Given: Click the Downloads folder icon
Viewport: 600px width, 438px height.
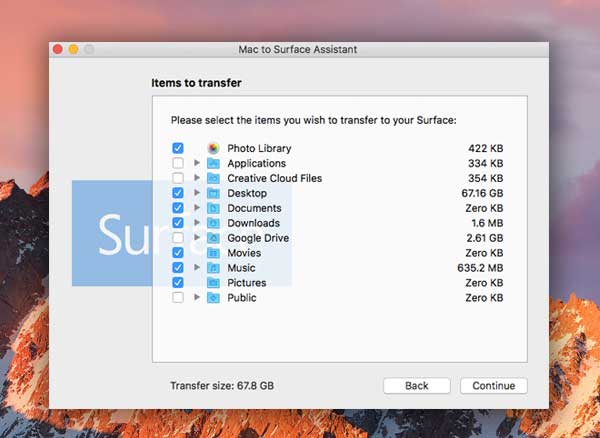Looking at the screenshot, I should click(213, 223).
